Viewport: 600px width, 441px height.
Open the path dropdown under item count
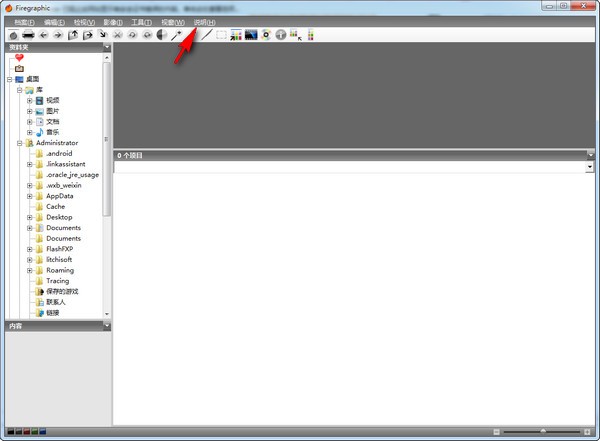(590, 167)
